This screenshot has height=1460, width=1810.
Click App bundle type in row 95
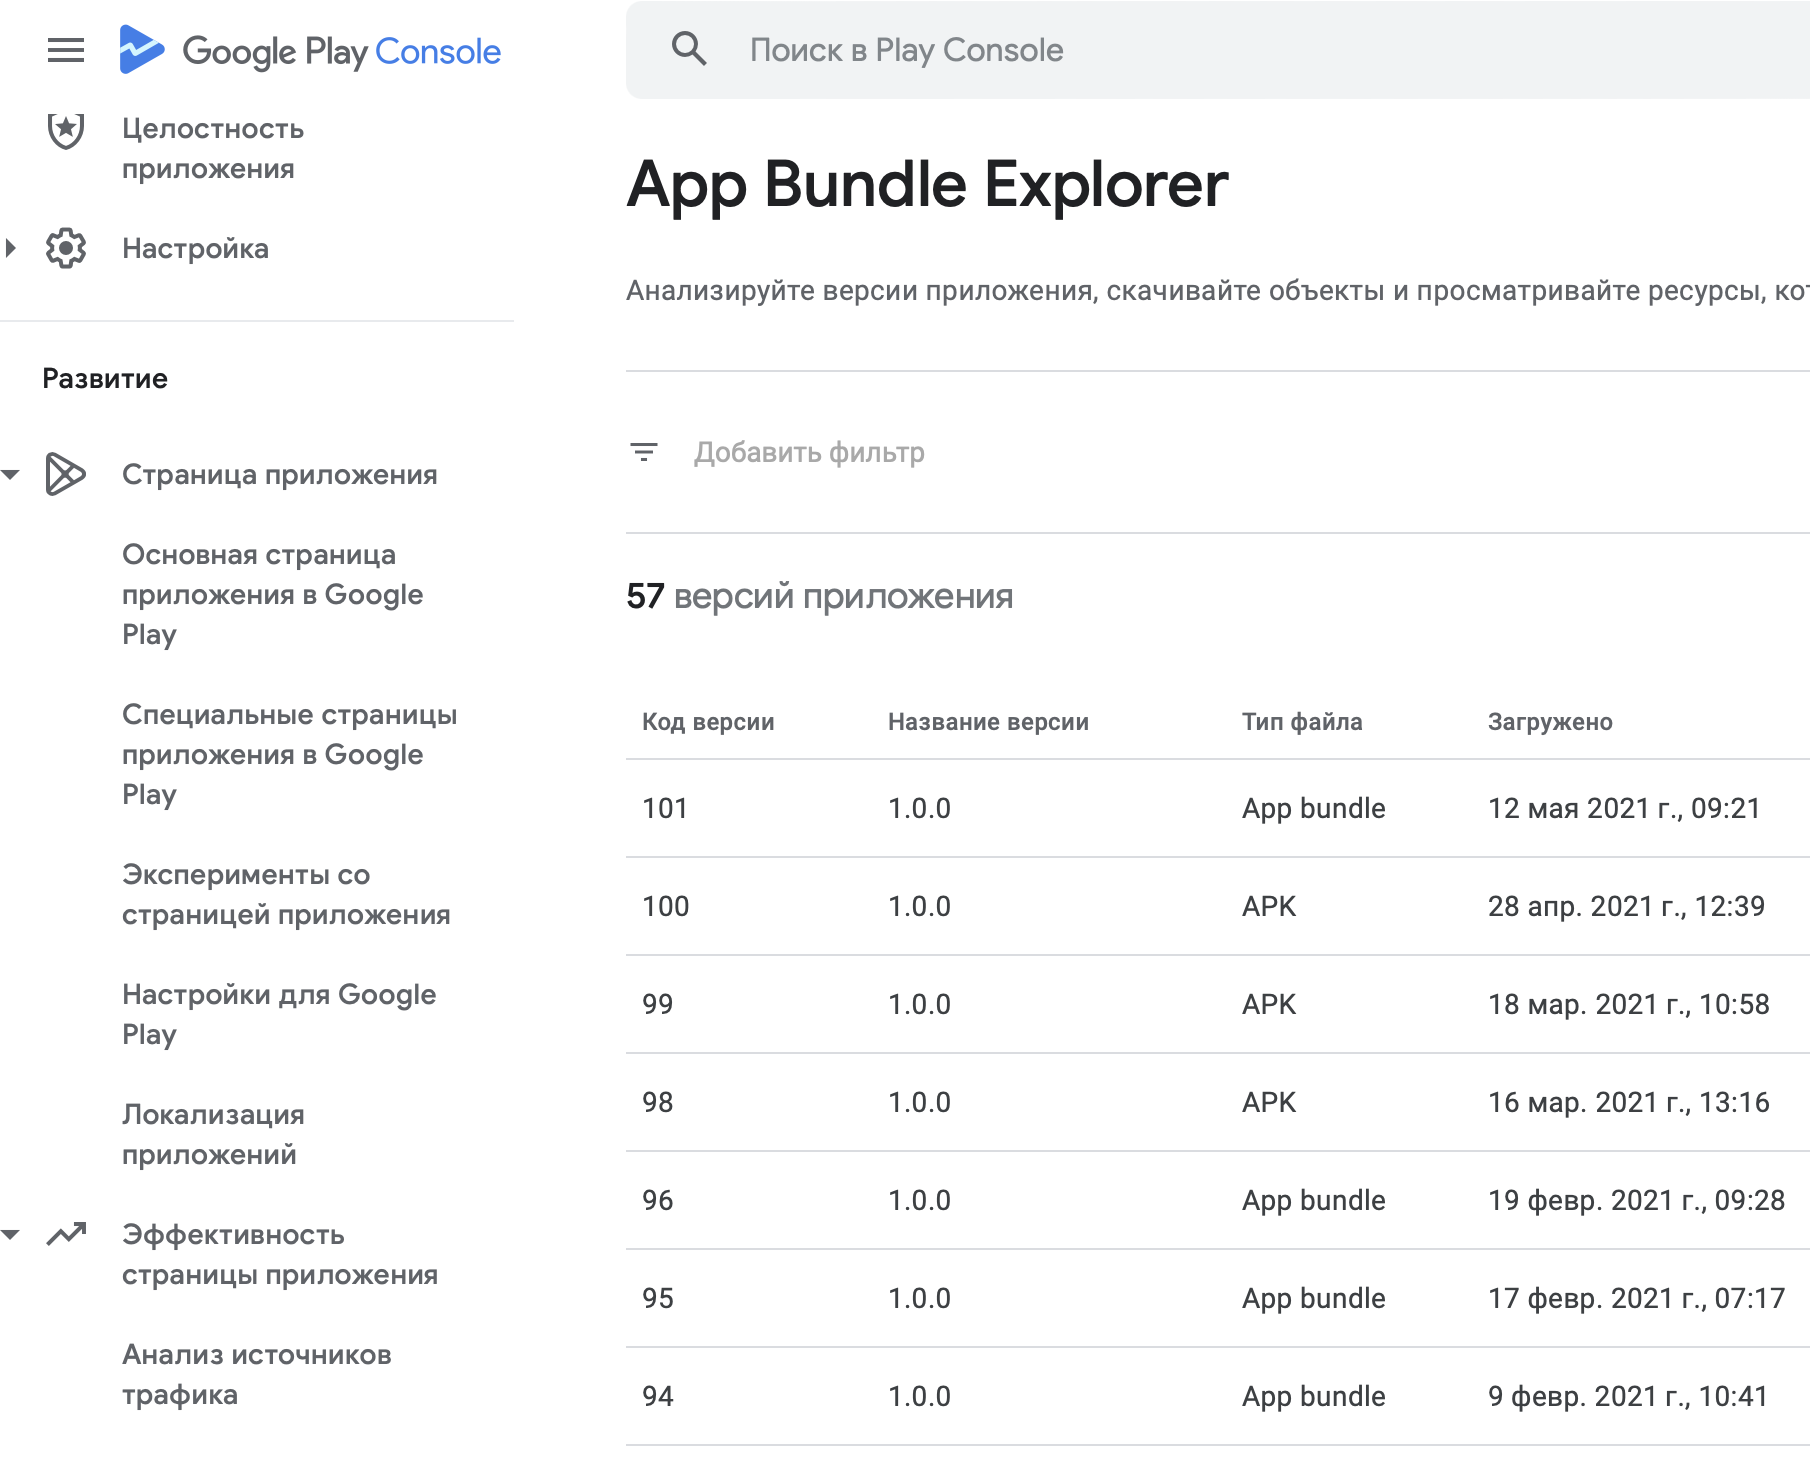(1314, 1298)
